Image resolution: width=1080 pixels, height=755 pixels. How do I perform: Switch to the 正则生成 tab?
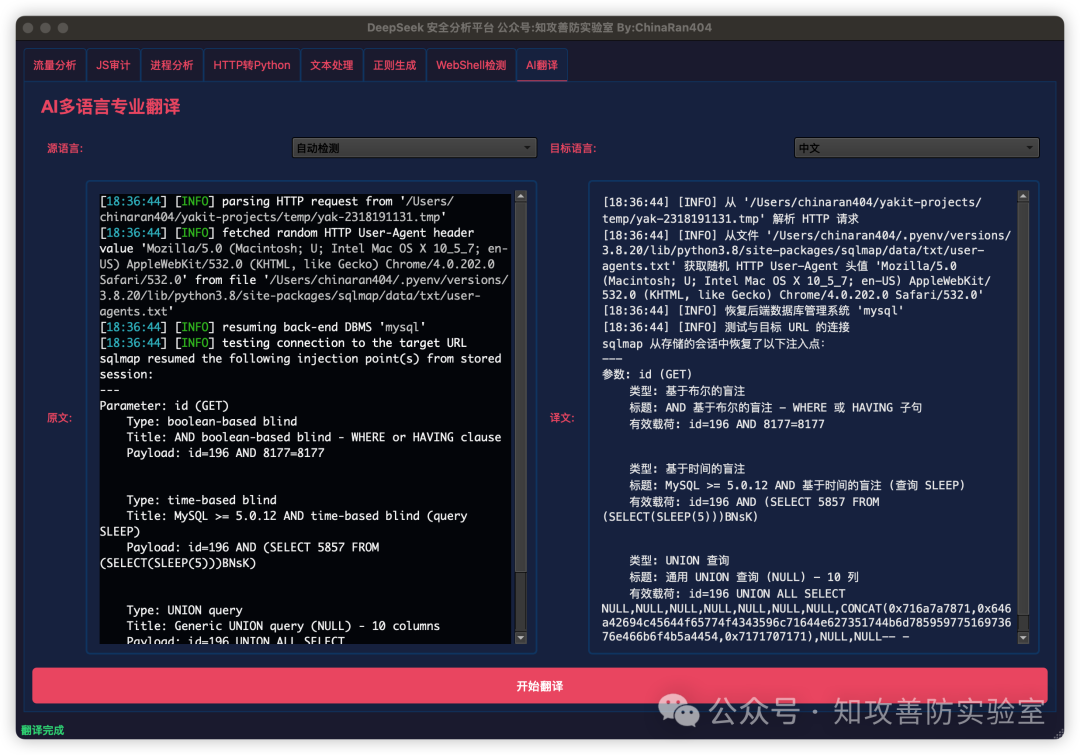(x=395, y=65)
